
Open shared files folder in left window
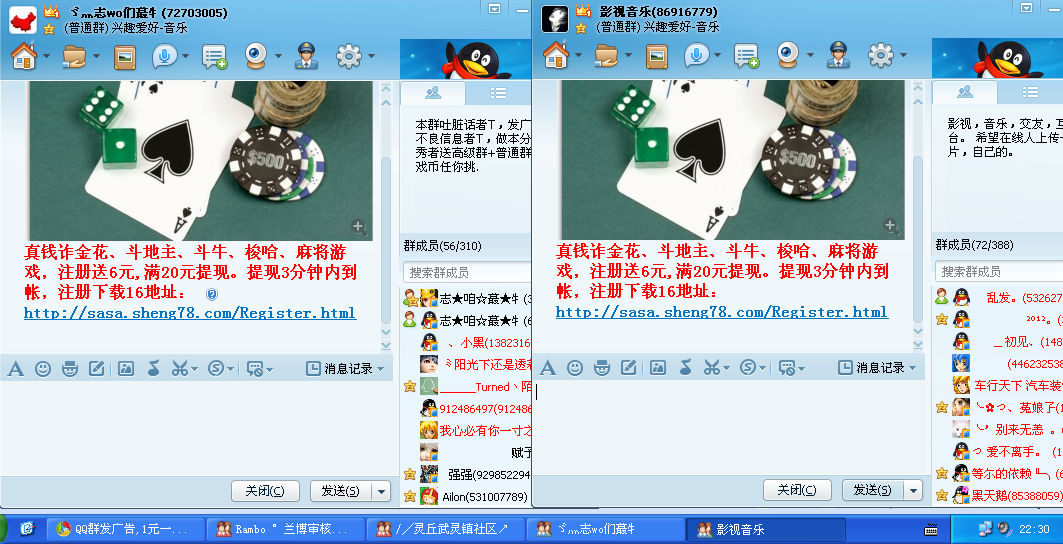click(x=74, y=56)
